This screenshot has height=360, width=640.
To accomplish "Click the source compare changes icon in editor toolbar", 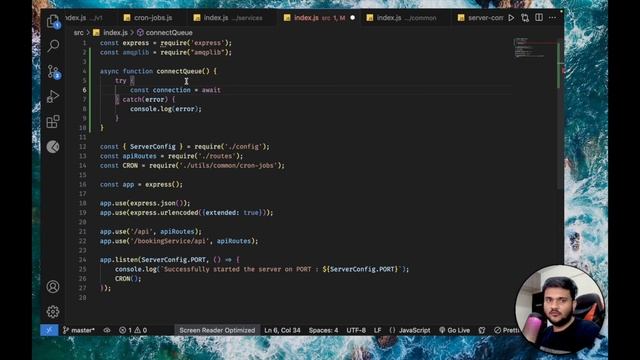I will click(525, 18).
